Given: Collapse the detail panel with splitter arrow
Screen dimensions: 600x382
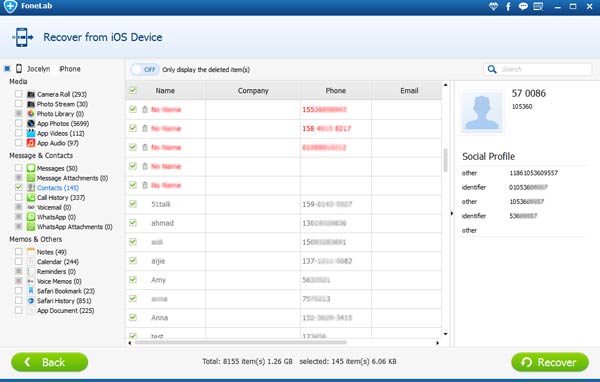Looking at the screenshot, I should 452,213.
